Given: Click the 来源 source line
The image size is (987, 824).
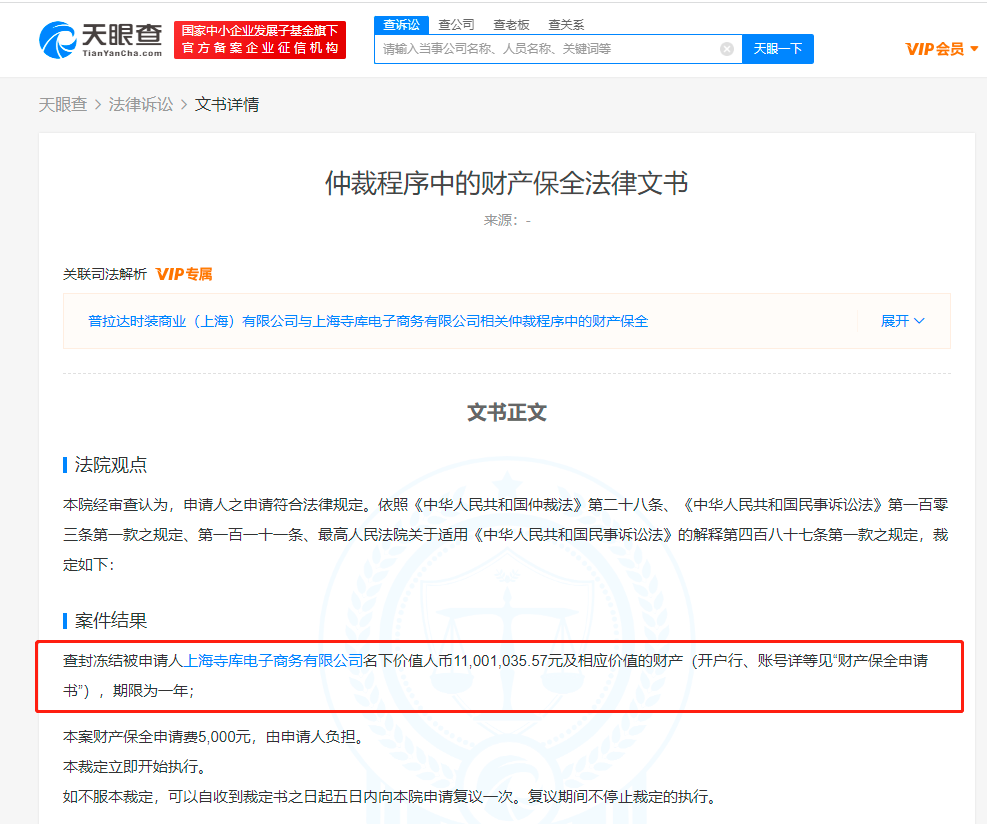Looking at the screenshot, I should tap(507, 220).
